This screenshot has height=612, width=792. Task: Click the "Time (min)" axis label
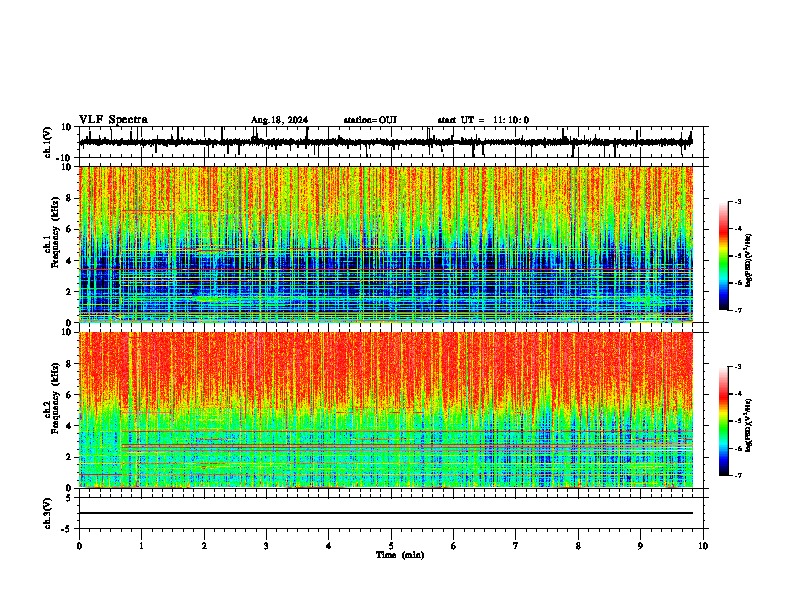[400, 555]
